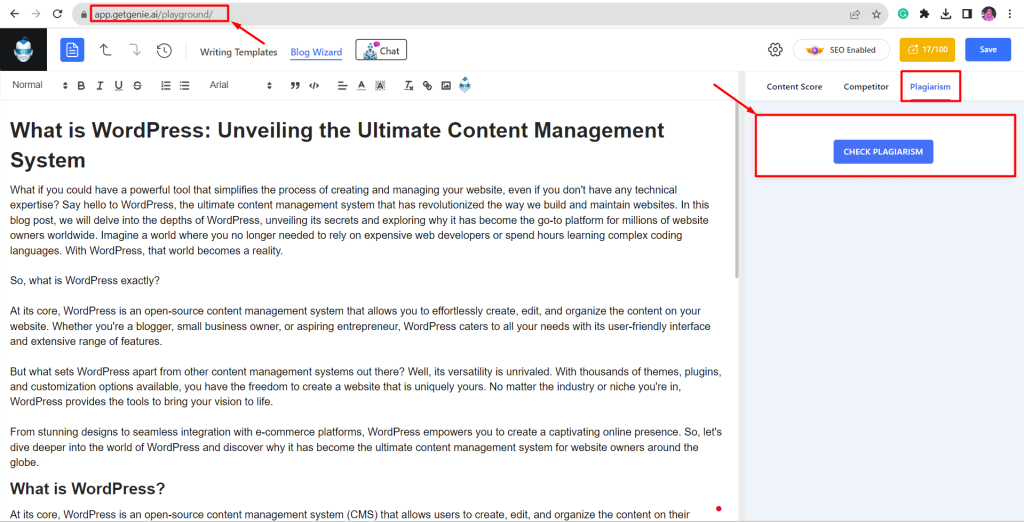The height and width of the screenshot is (522, 1024).
Task: Bookmark this page with the star
Action: (x=876, y=14)
